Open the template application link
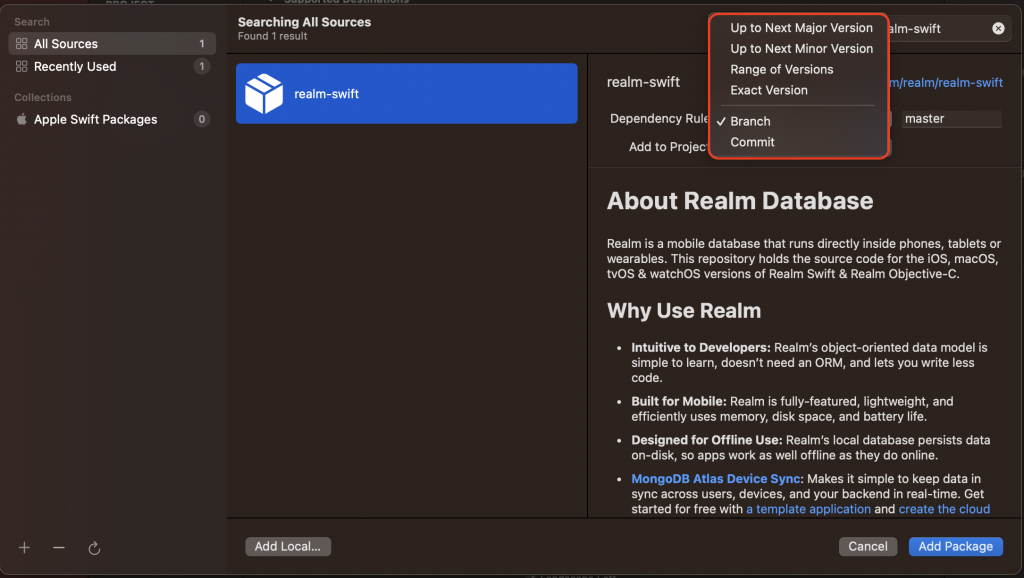The width and height of the screenshot is (1024, 578). [808, 509]
